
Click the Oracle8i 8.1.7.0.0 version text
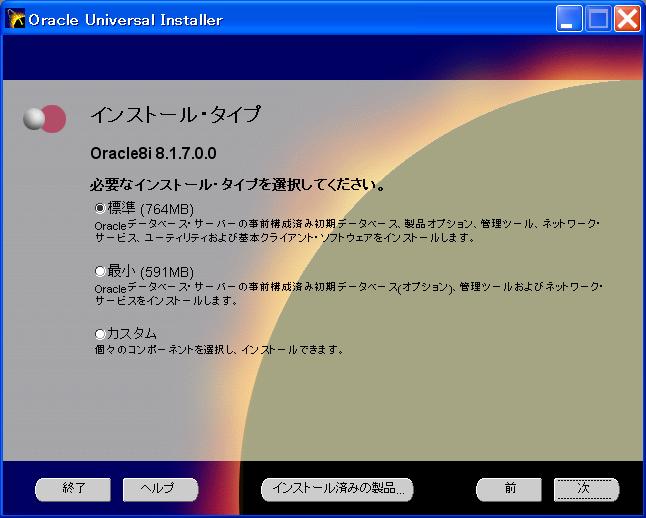pos(153,153)
